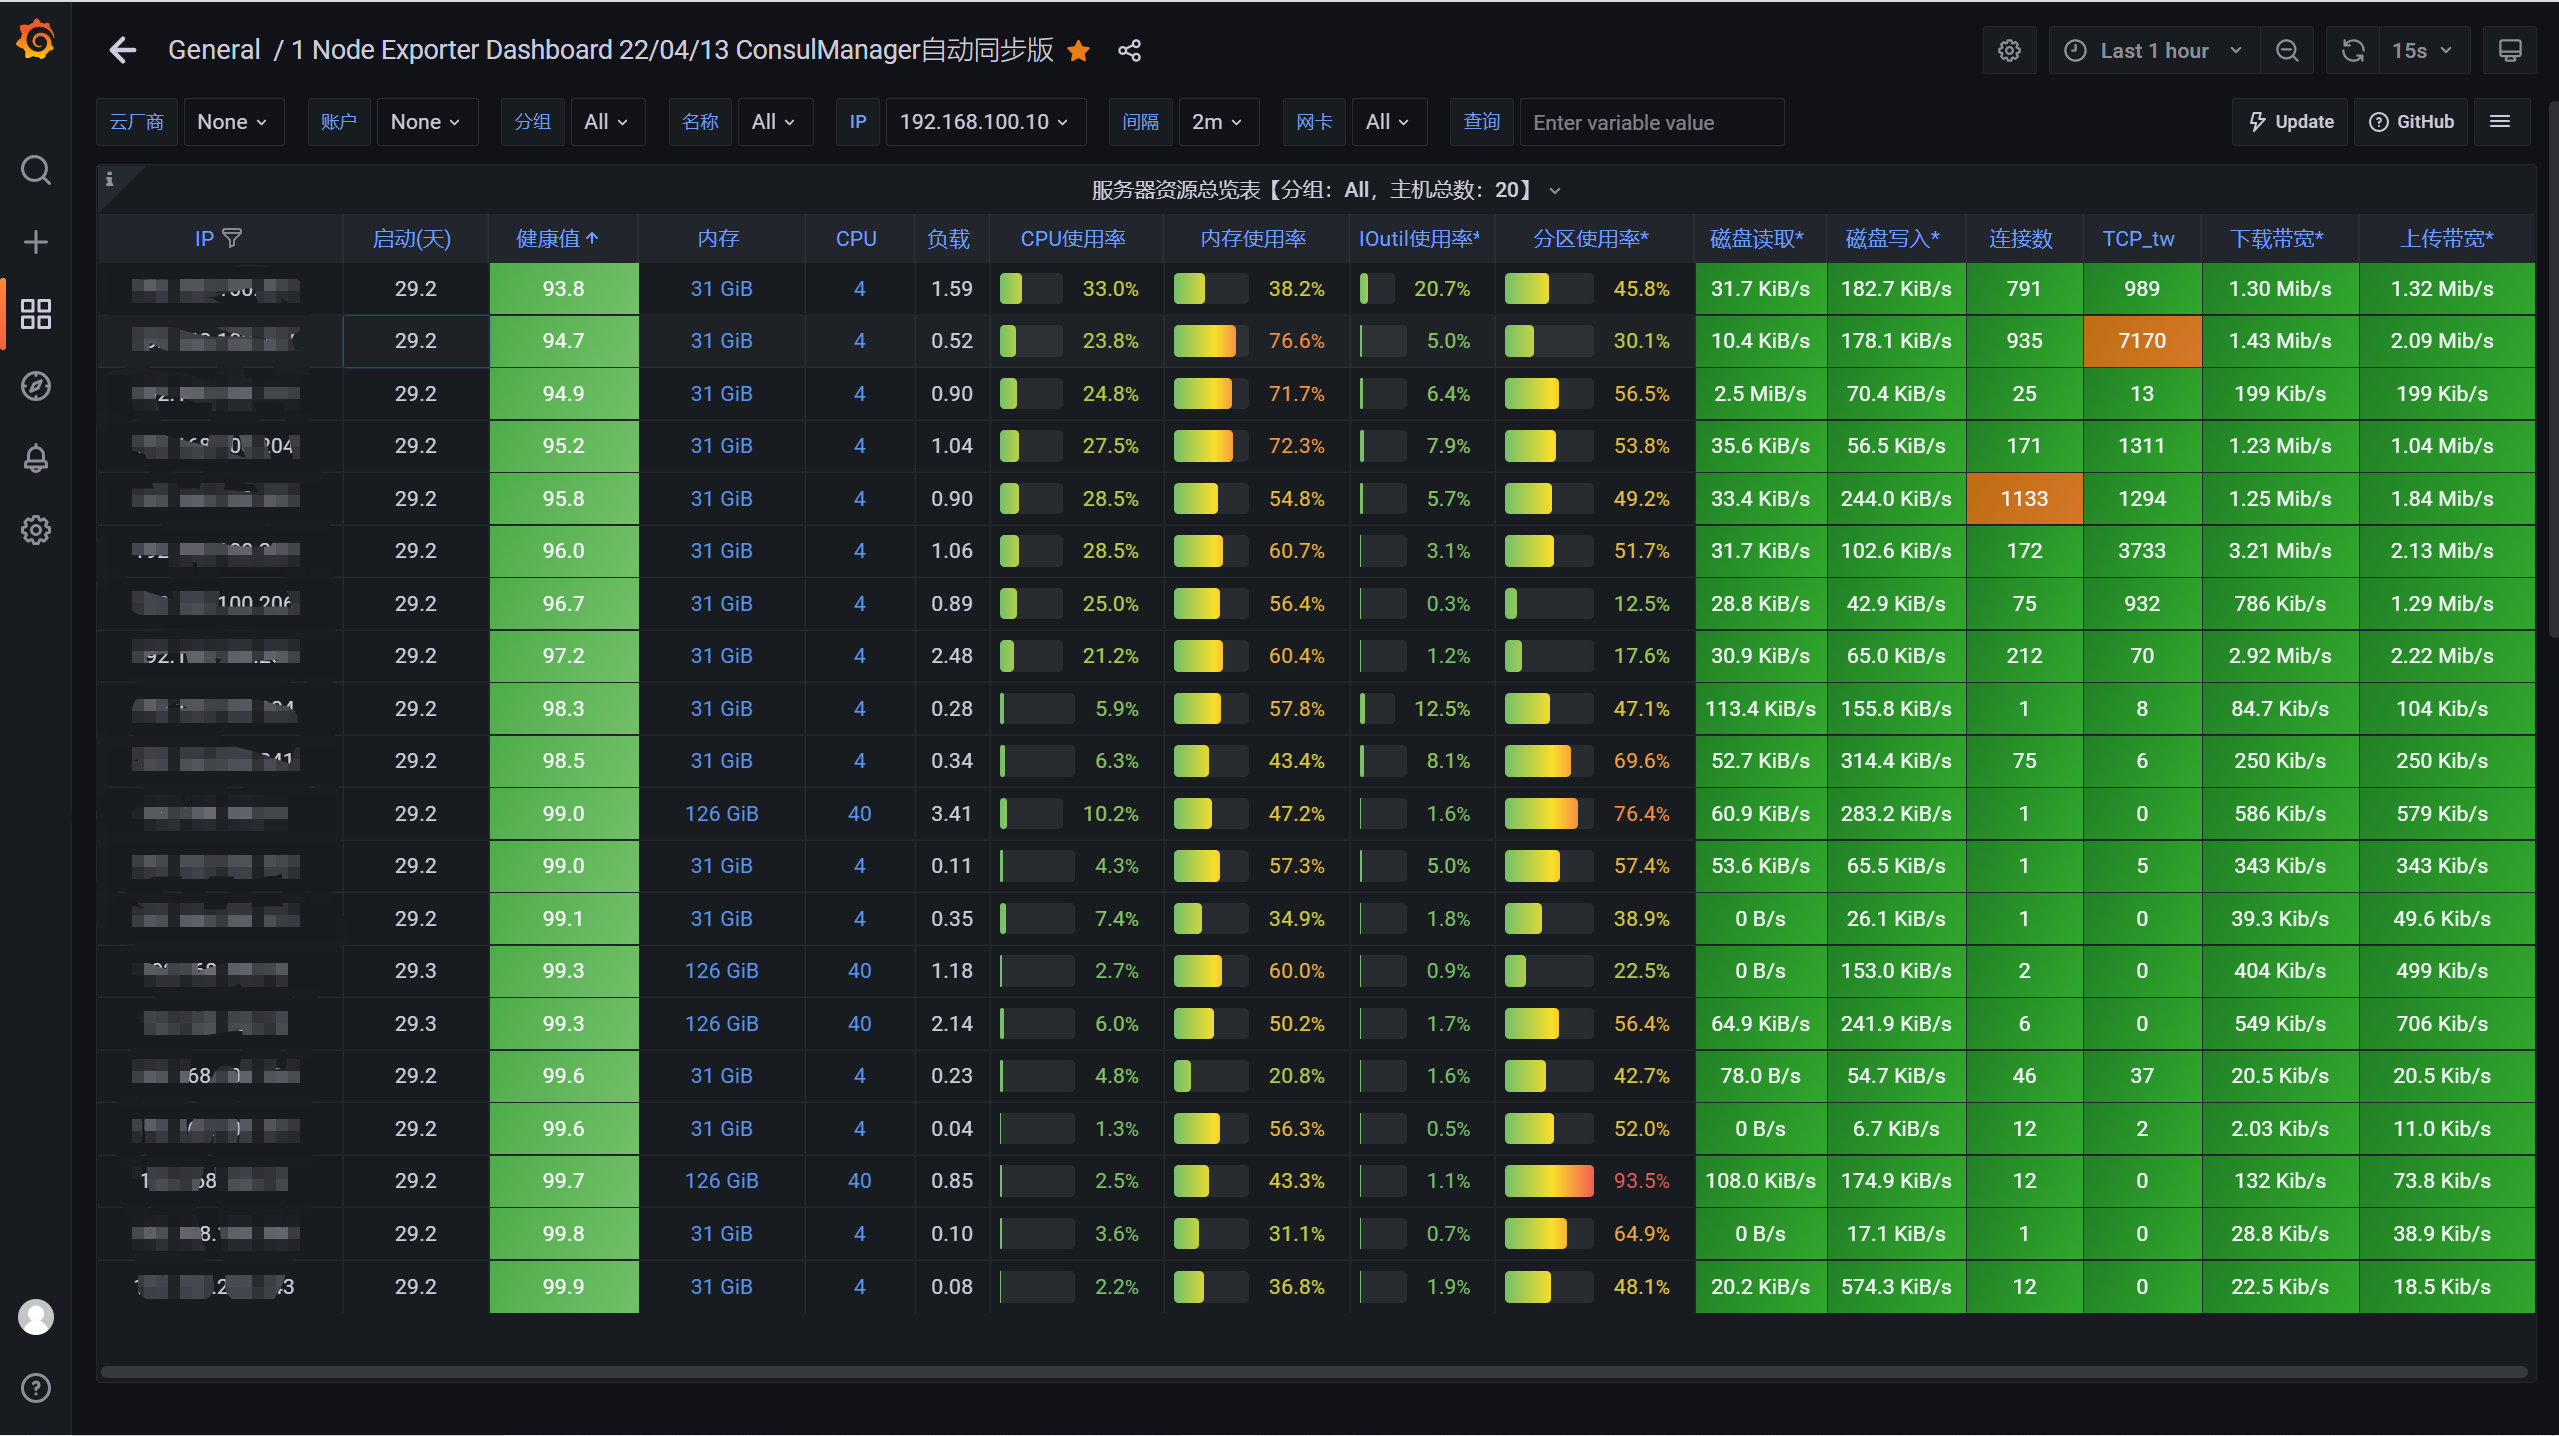
Task: Click the 2.48 load value cell
Action: [x=952, y=656]
